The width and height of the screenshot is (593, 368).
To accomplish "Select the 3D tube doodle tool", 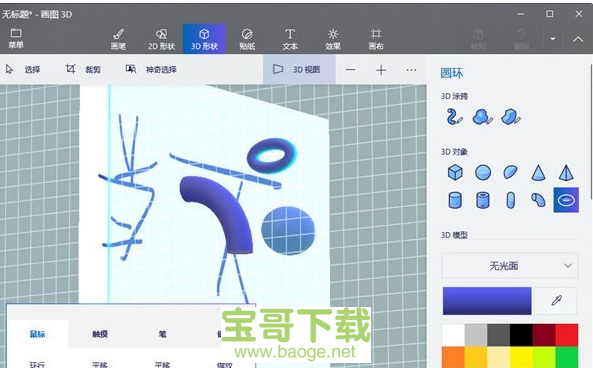I will (x=454, y=117).
